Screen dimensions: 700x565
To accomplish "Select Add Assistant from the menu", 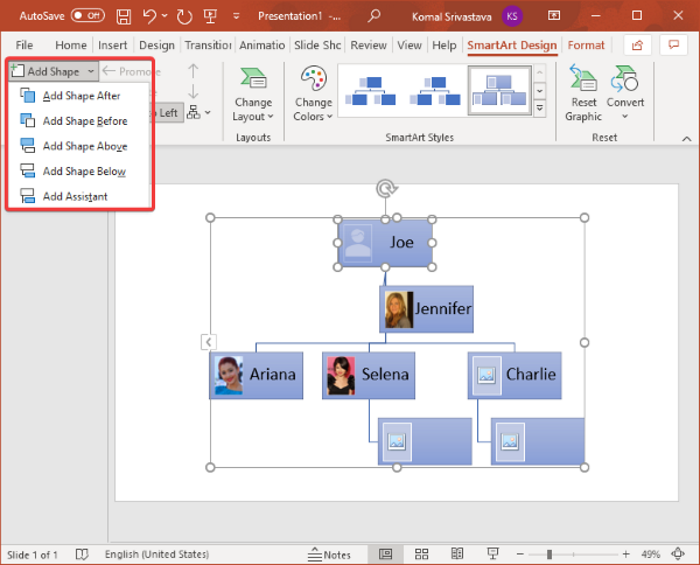I will [x=75, y=196].
